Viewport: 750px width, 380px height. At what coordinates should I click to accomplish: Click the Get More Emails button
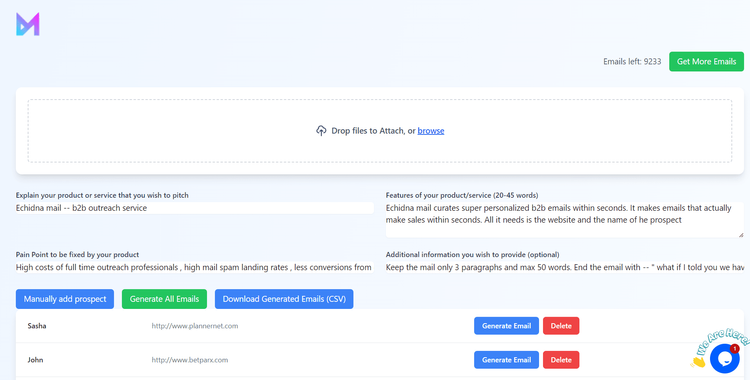click(706, 61)
